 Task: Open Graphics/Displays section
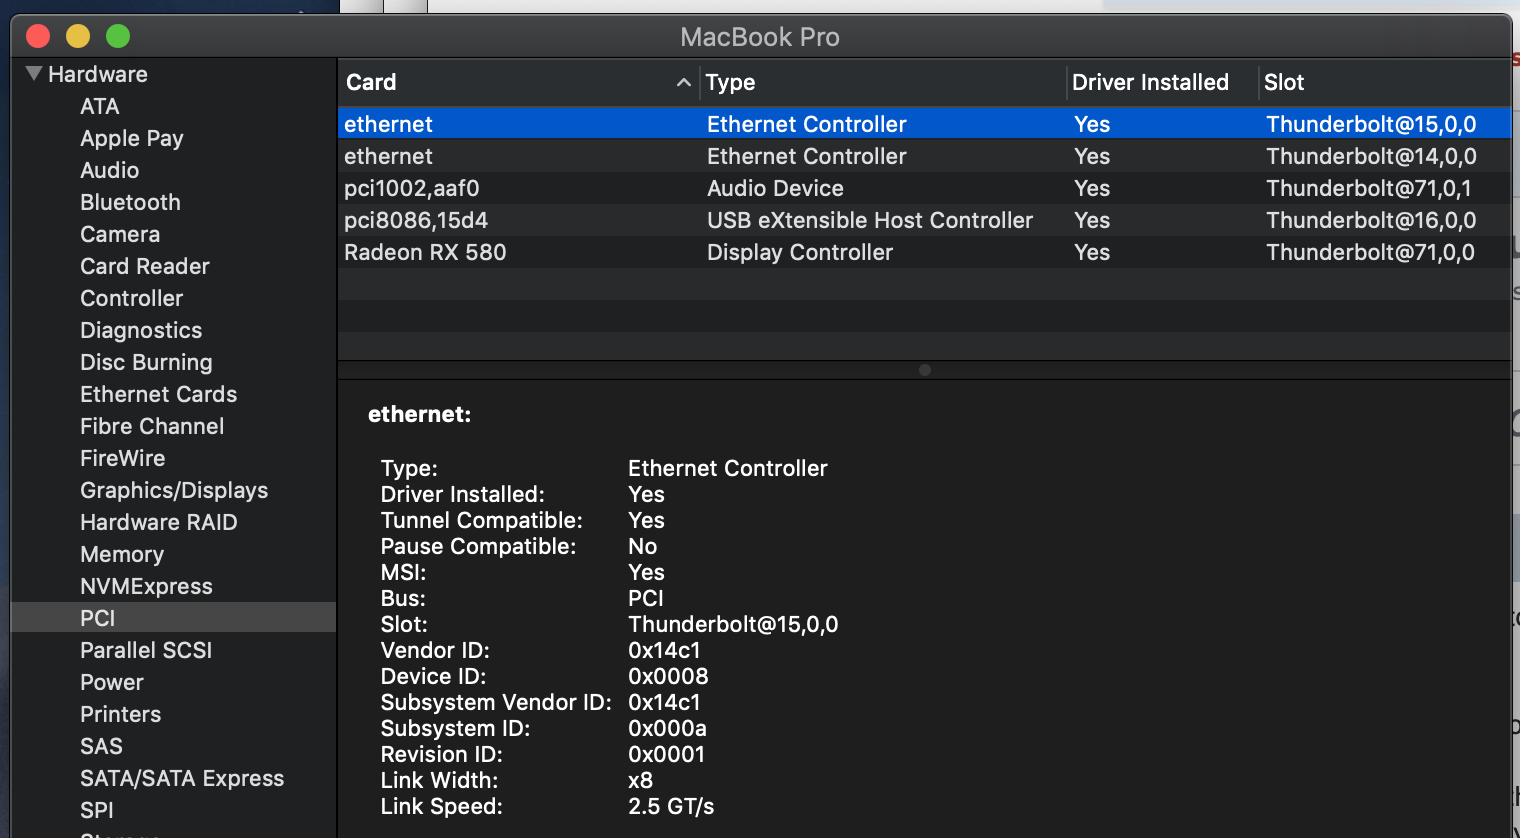click(174, 490)
